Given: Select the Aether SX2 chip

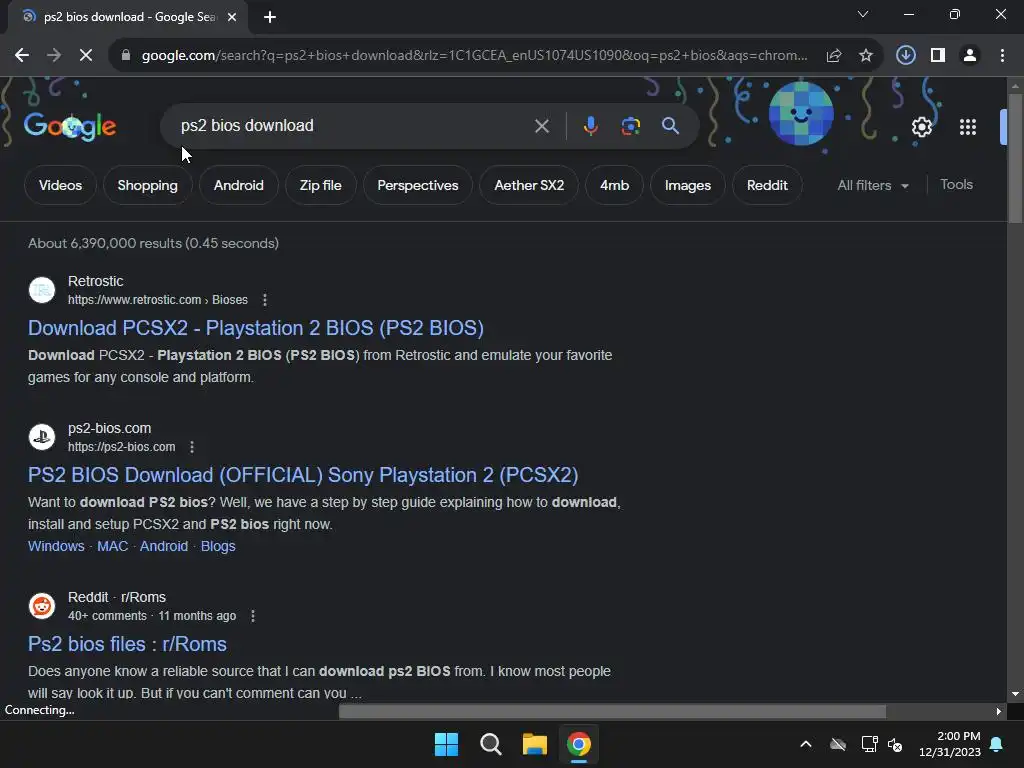Looking at the screenshot, I should pos(529,185).
